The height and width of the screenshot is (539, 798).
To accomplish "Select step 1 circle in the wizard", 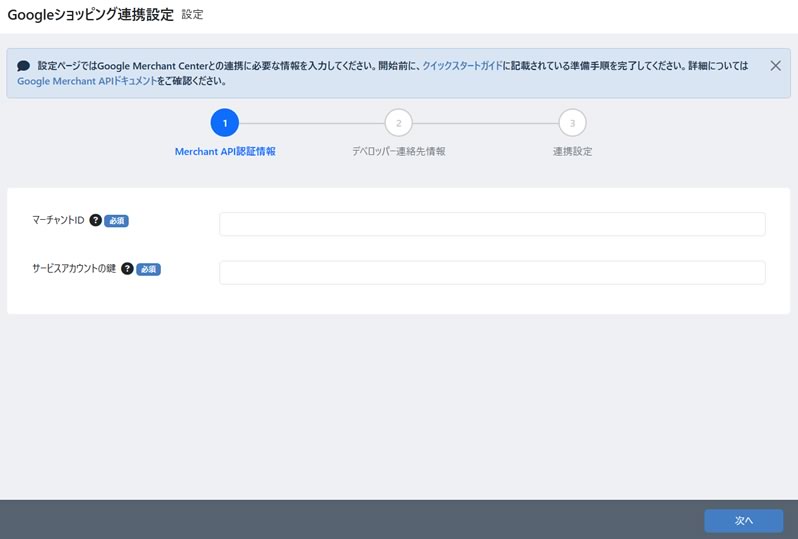I will pyautogui.click(x=224, y=123).
